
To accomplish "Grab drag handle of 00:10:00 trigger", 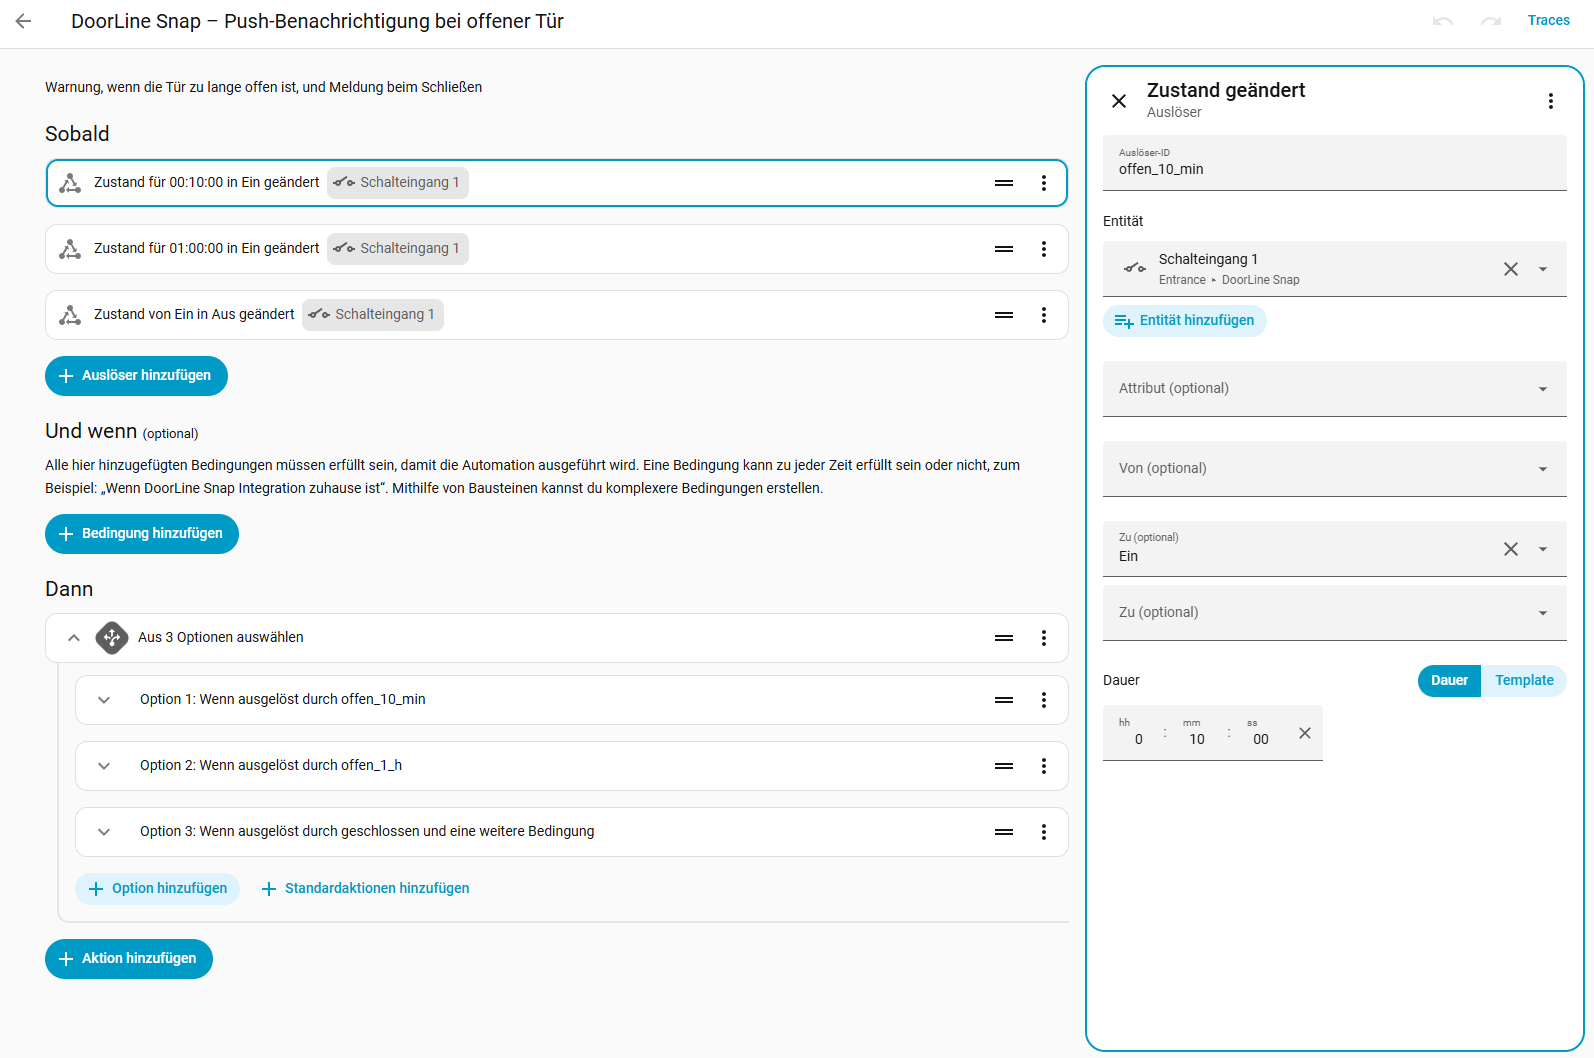I will pyautogui.click(x=1004, y=183).
